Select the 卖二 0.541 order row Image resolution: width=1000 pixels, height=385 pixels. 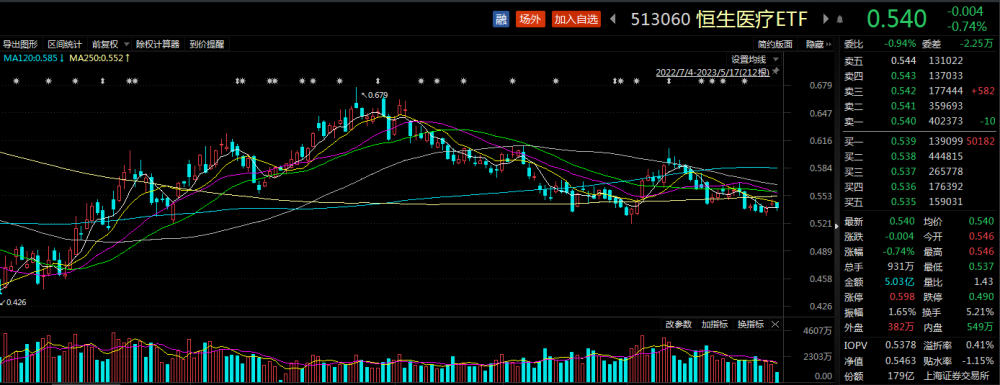918,106
